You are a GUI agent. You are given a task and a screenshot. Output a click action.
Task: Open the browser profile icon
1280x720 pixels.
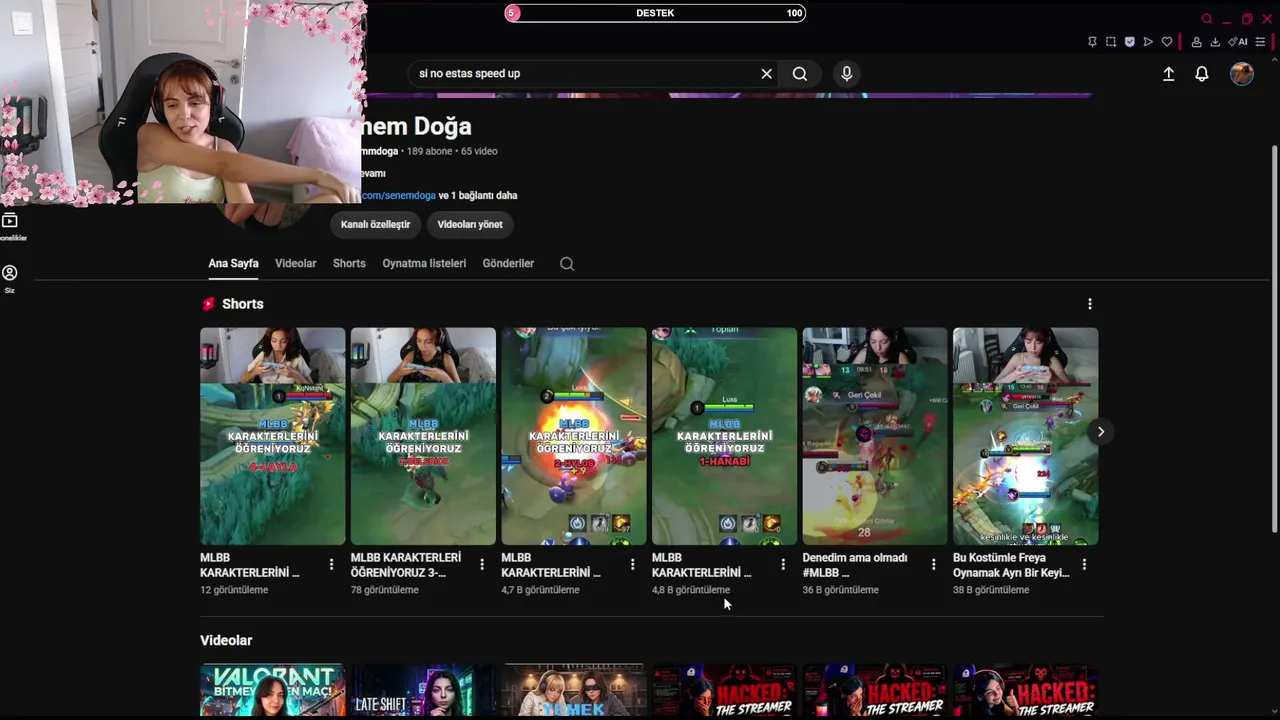pos(1196,42)
